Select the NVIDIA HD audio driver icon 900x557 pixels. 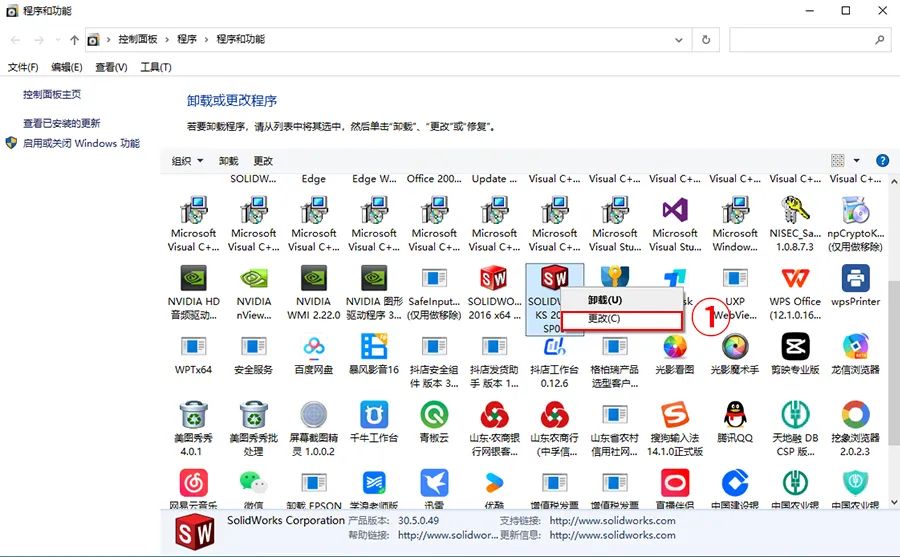click(x=194, y=278)
